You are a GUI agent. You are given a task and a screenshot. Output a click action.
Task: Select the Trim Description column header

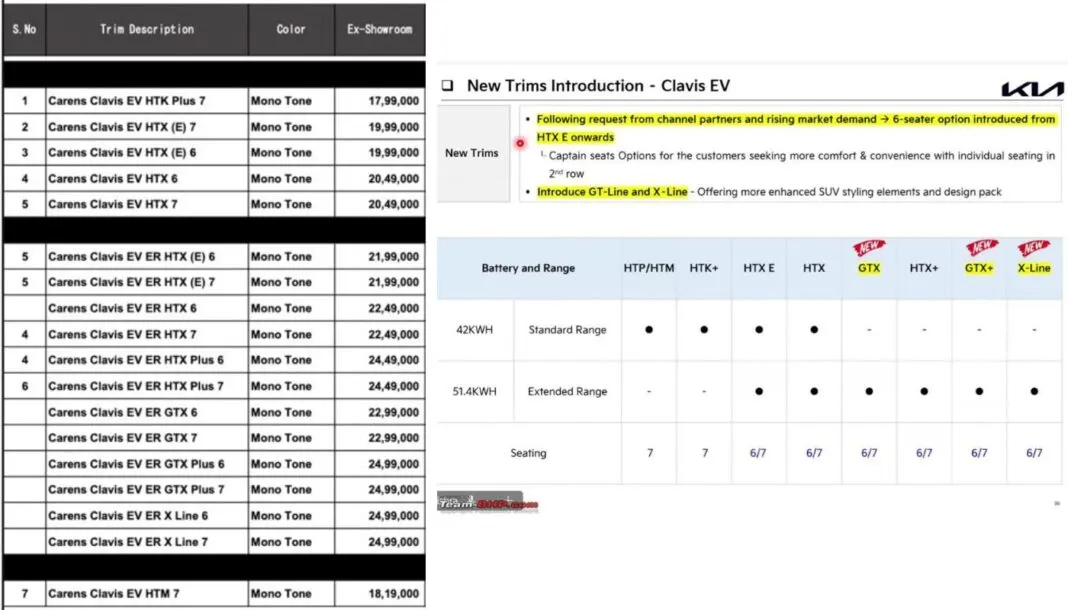(x=147, y=30)
